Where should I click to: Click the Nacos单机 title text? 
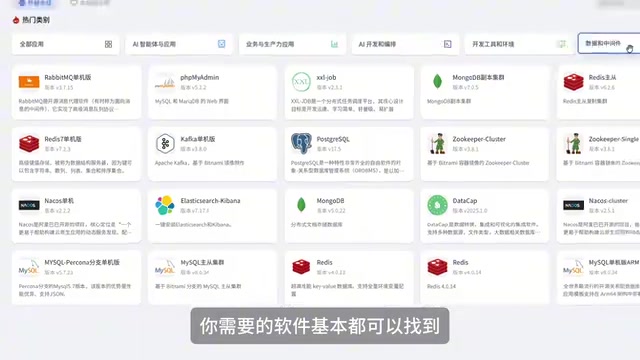[x=59, y=201]
